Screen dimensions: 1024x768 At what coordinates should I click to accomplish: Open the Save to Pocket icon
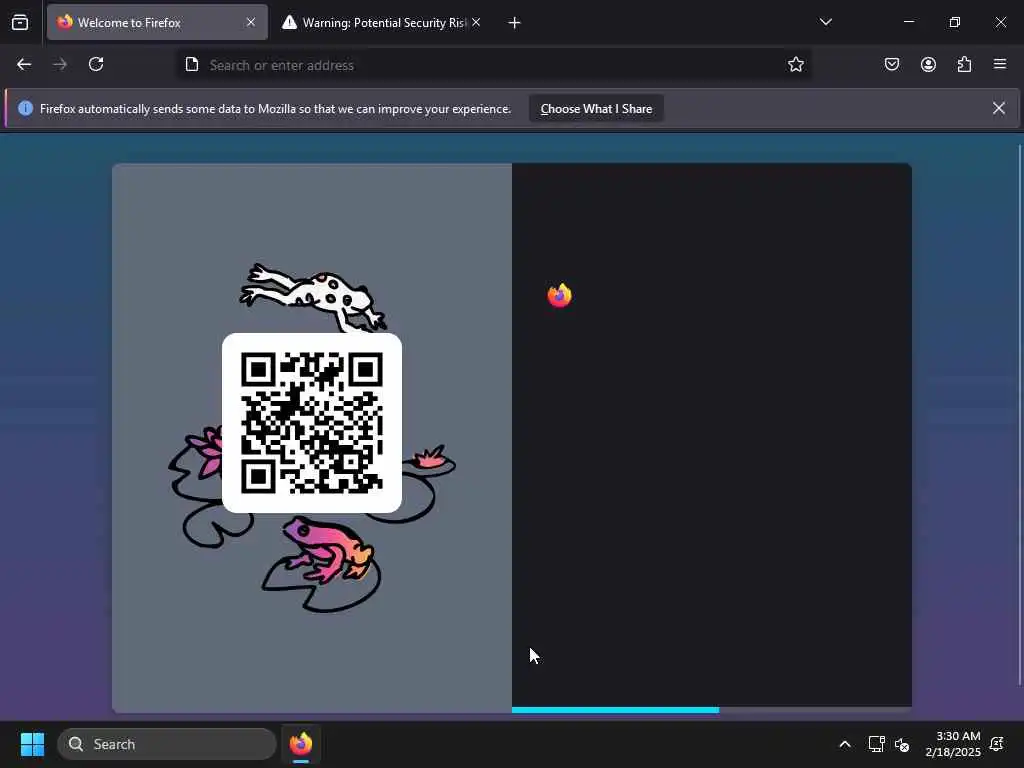(892, 65)
